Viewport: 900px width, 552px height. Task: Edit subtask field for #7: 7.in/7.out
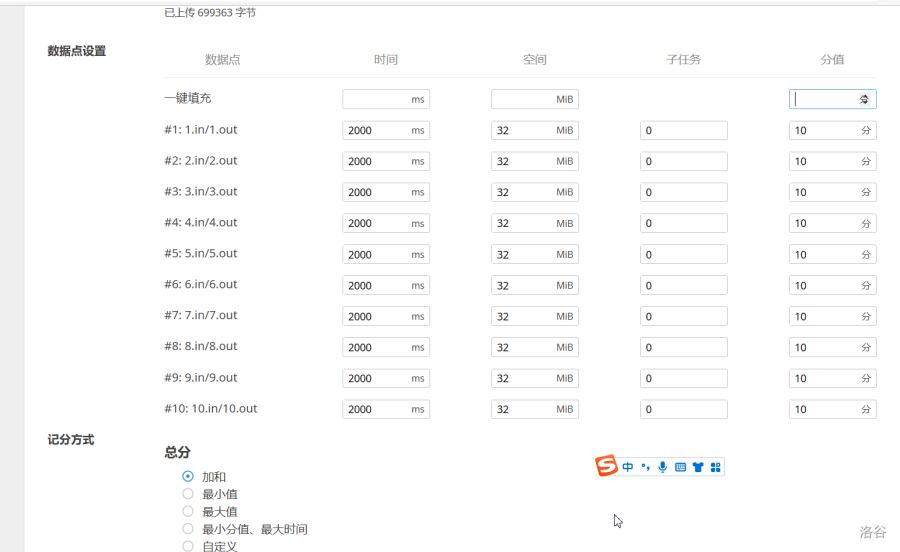(x=684, y=316)
